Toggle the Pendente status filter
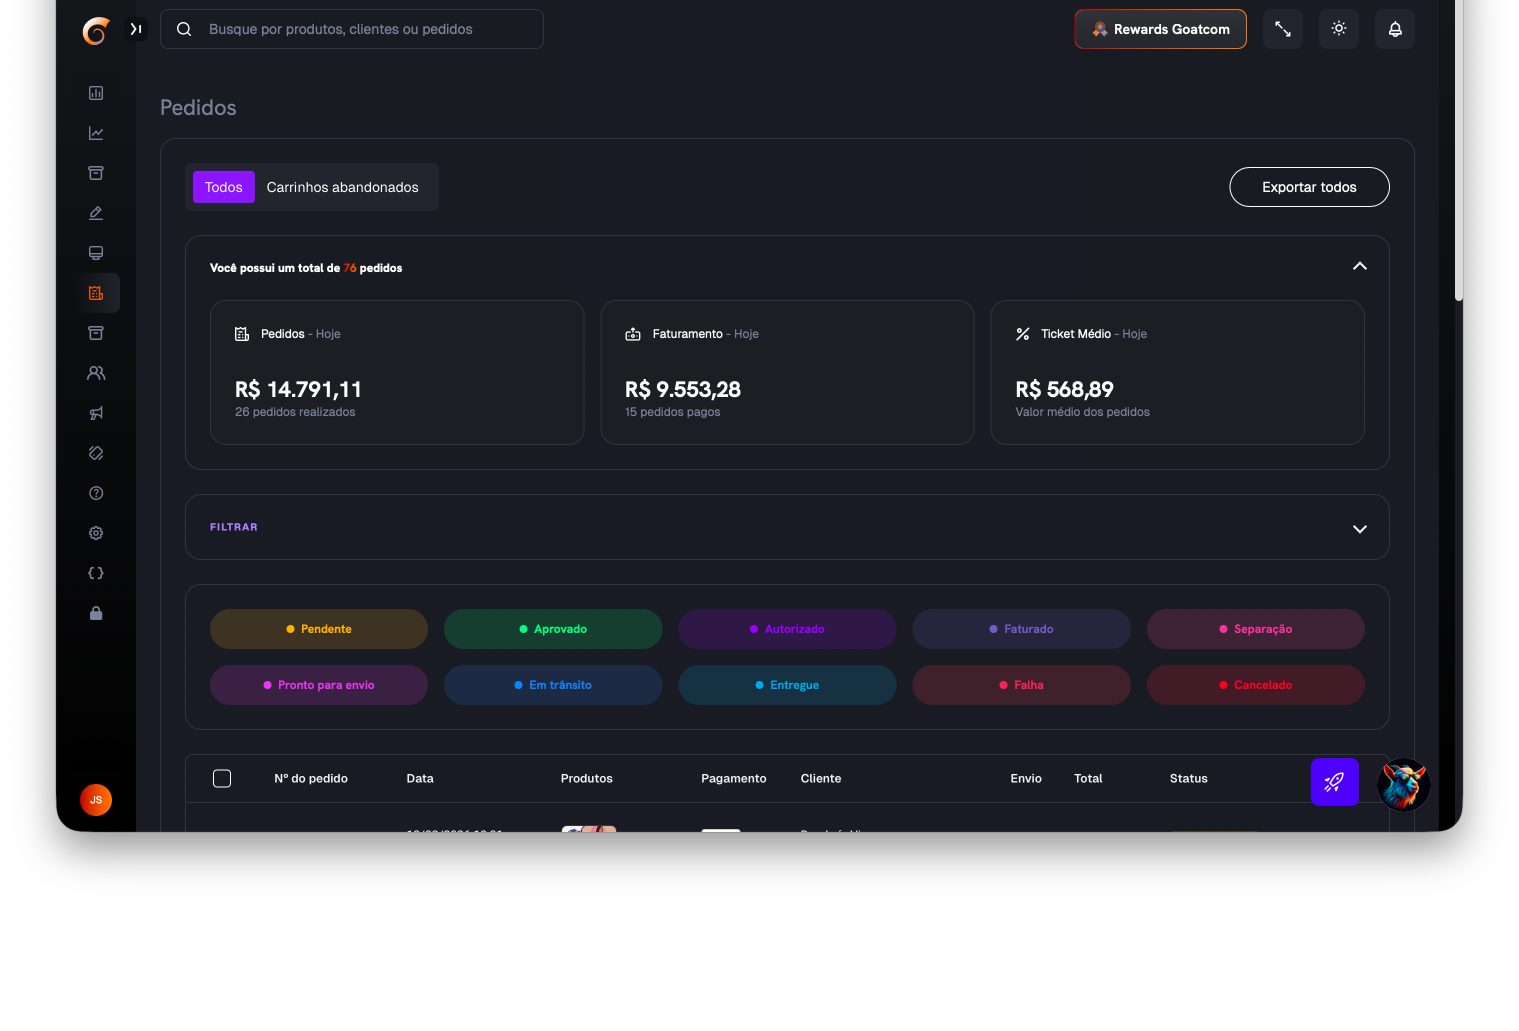Viewport: 1519px width, 1031px height. coord(319,629)
